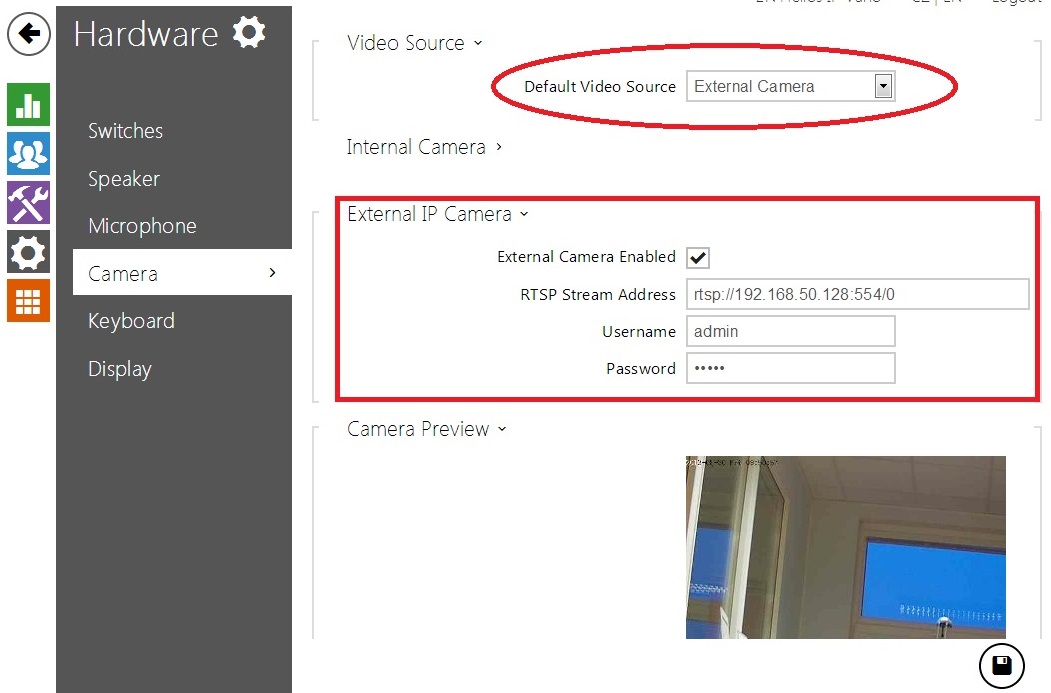1051x693 pixels.
Task: Collapse the Video Source section
Action: click(x=414, y=43)
